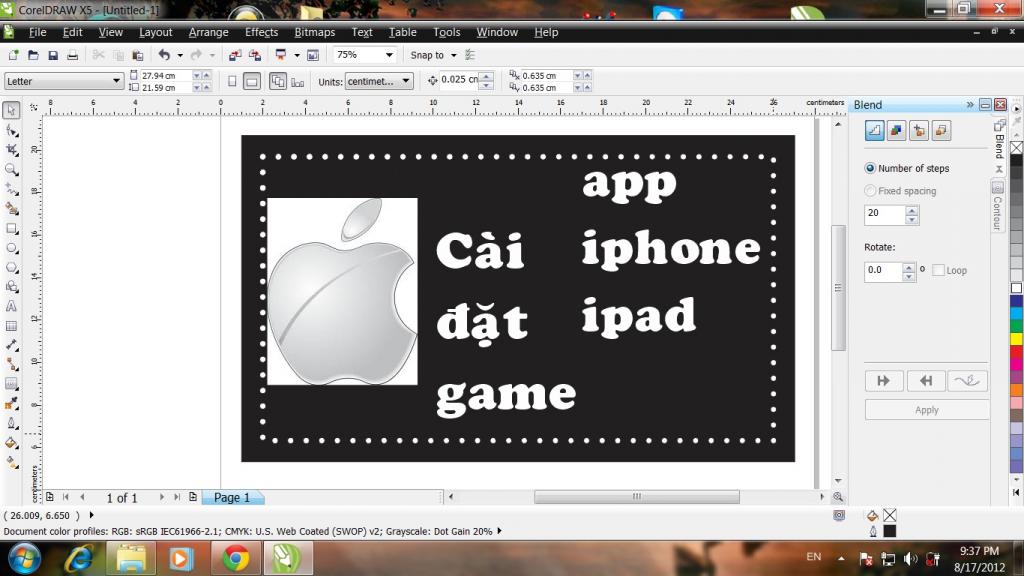The height and width of the screenshot is (576, 1024).
Task: Switch page to landscape orientation
Action: click(x=253, y=81)
